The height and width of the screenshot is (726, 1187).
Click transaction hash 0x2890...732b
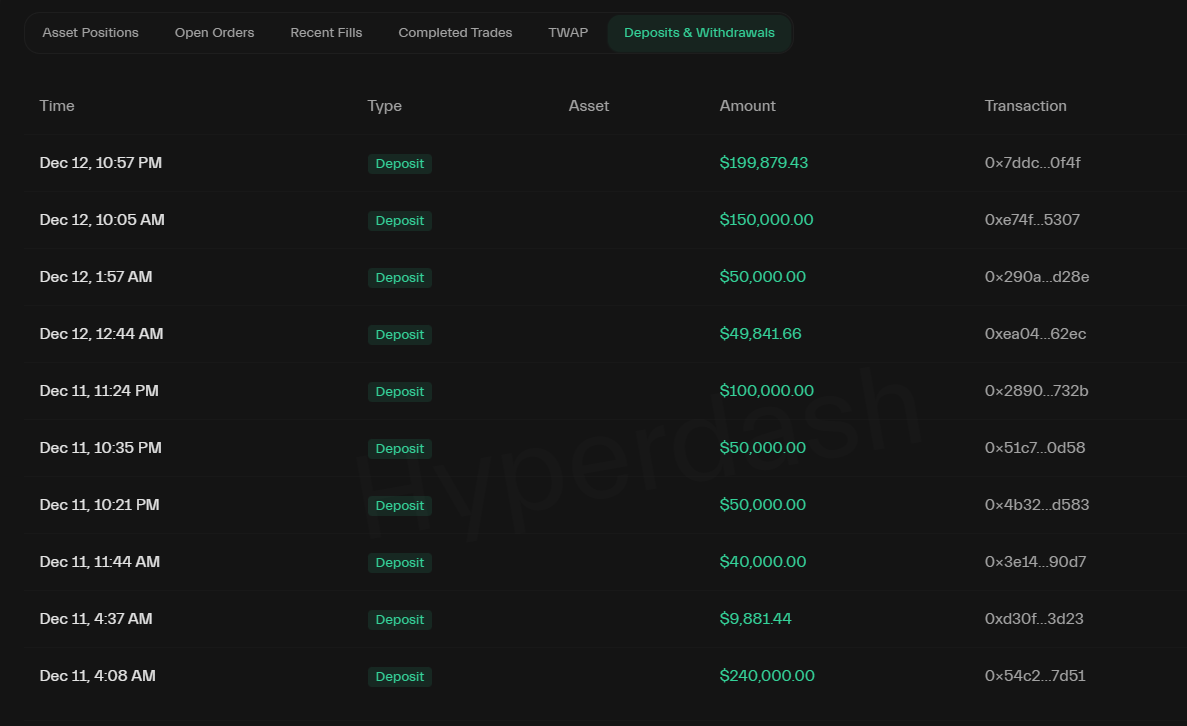1036,391
